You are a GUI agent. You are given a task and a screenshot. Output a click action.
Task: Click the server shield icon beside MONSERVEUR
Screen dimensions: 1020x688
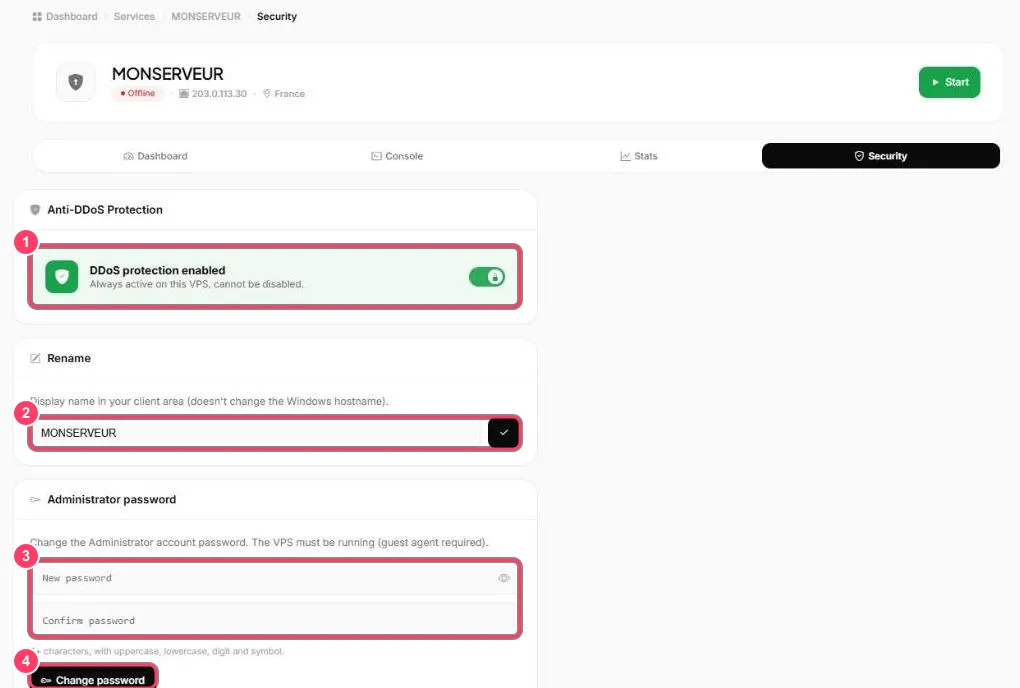(75, 82)
